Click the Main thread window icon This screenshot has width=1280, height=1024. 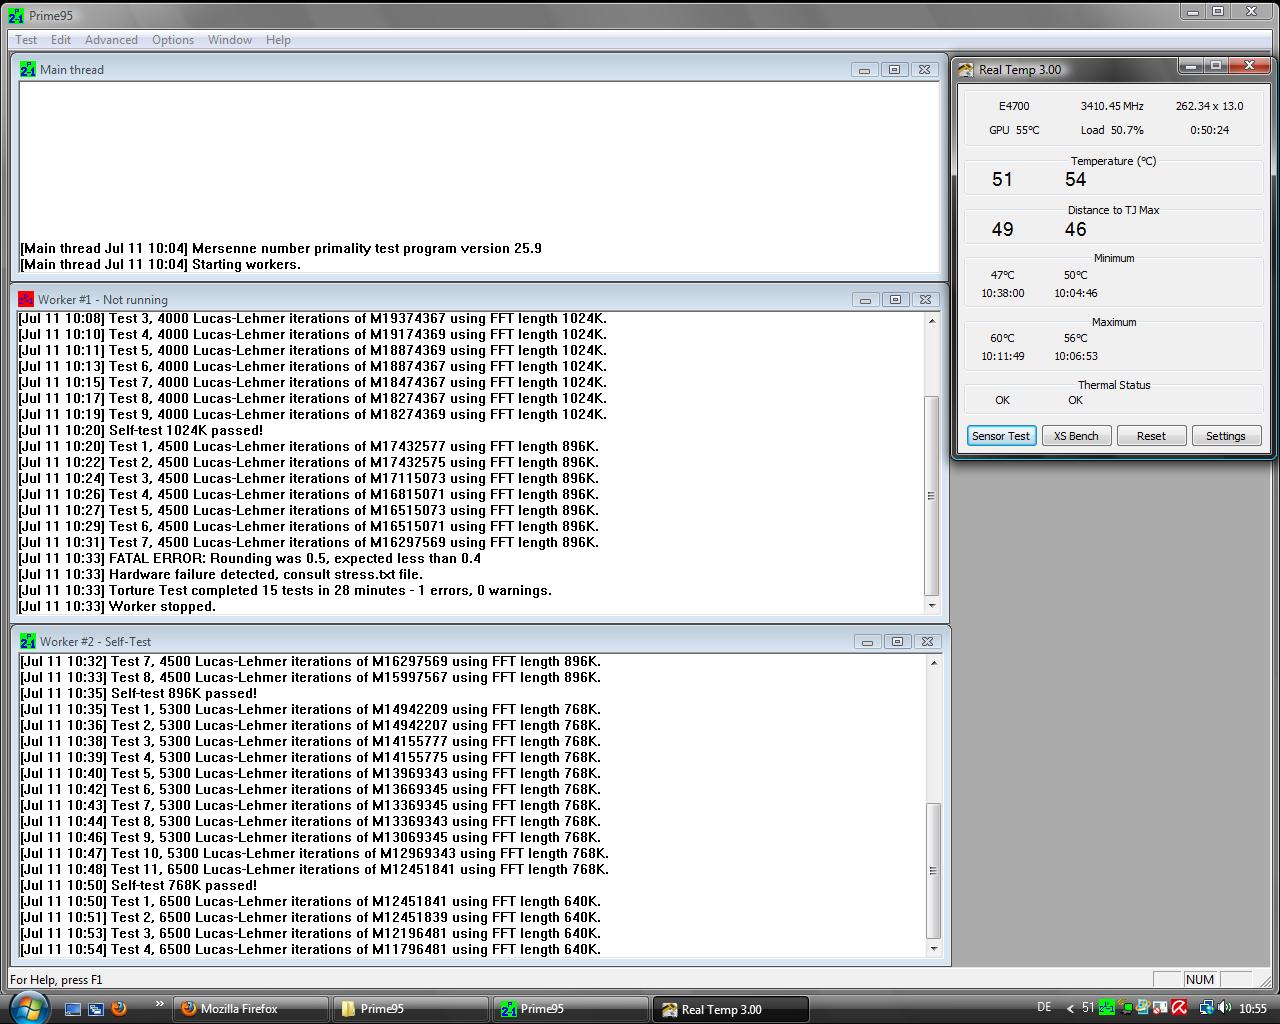tap(27, 69)
